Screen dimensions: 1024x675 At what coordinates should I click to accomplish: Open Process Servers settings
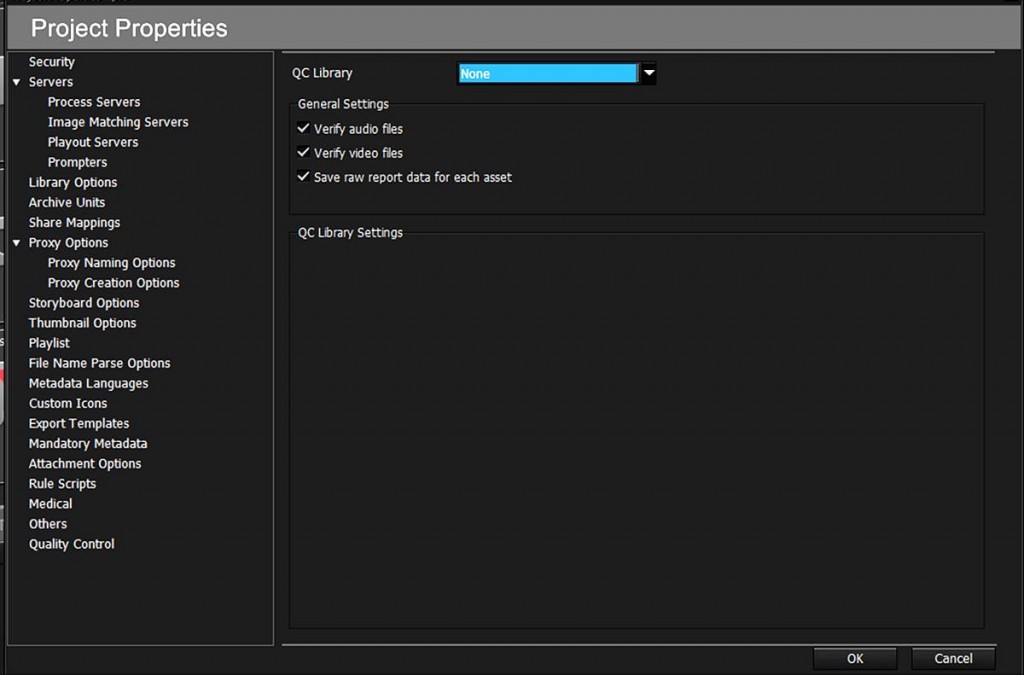click(x=93, y=102)
